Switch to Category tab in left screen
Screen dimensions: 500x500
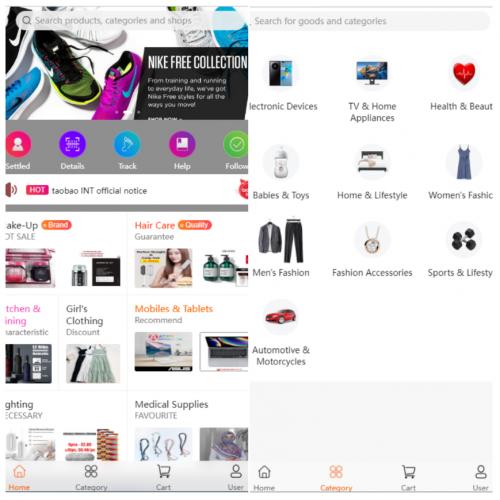[91, 478]
